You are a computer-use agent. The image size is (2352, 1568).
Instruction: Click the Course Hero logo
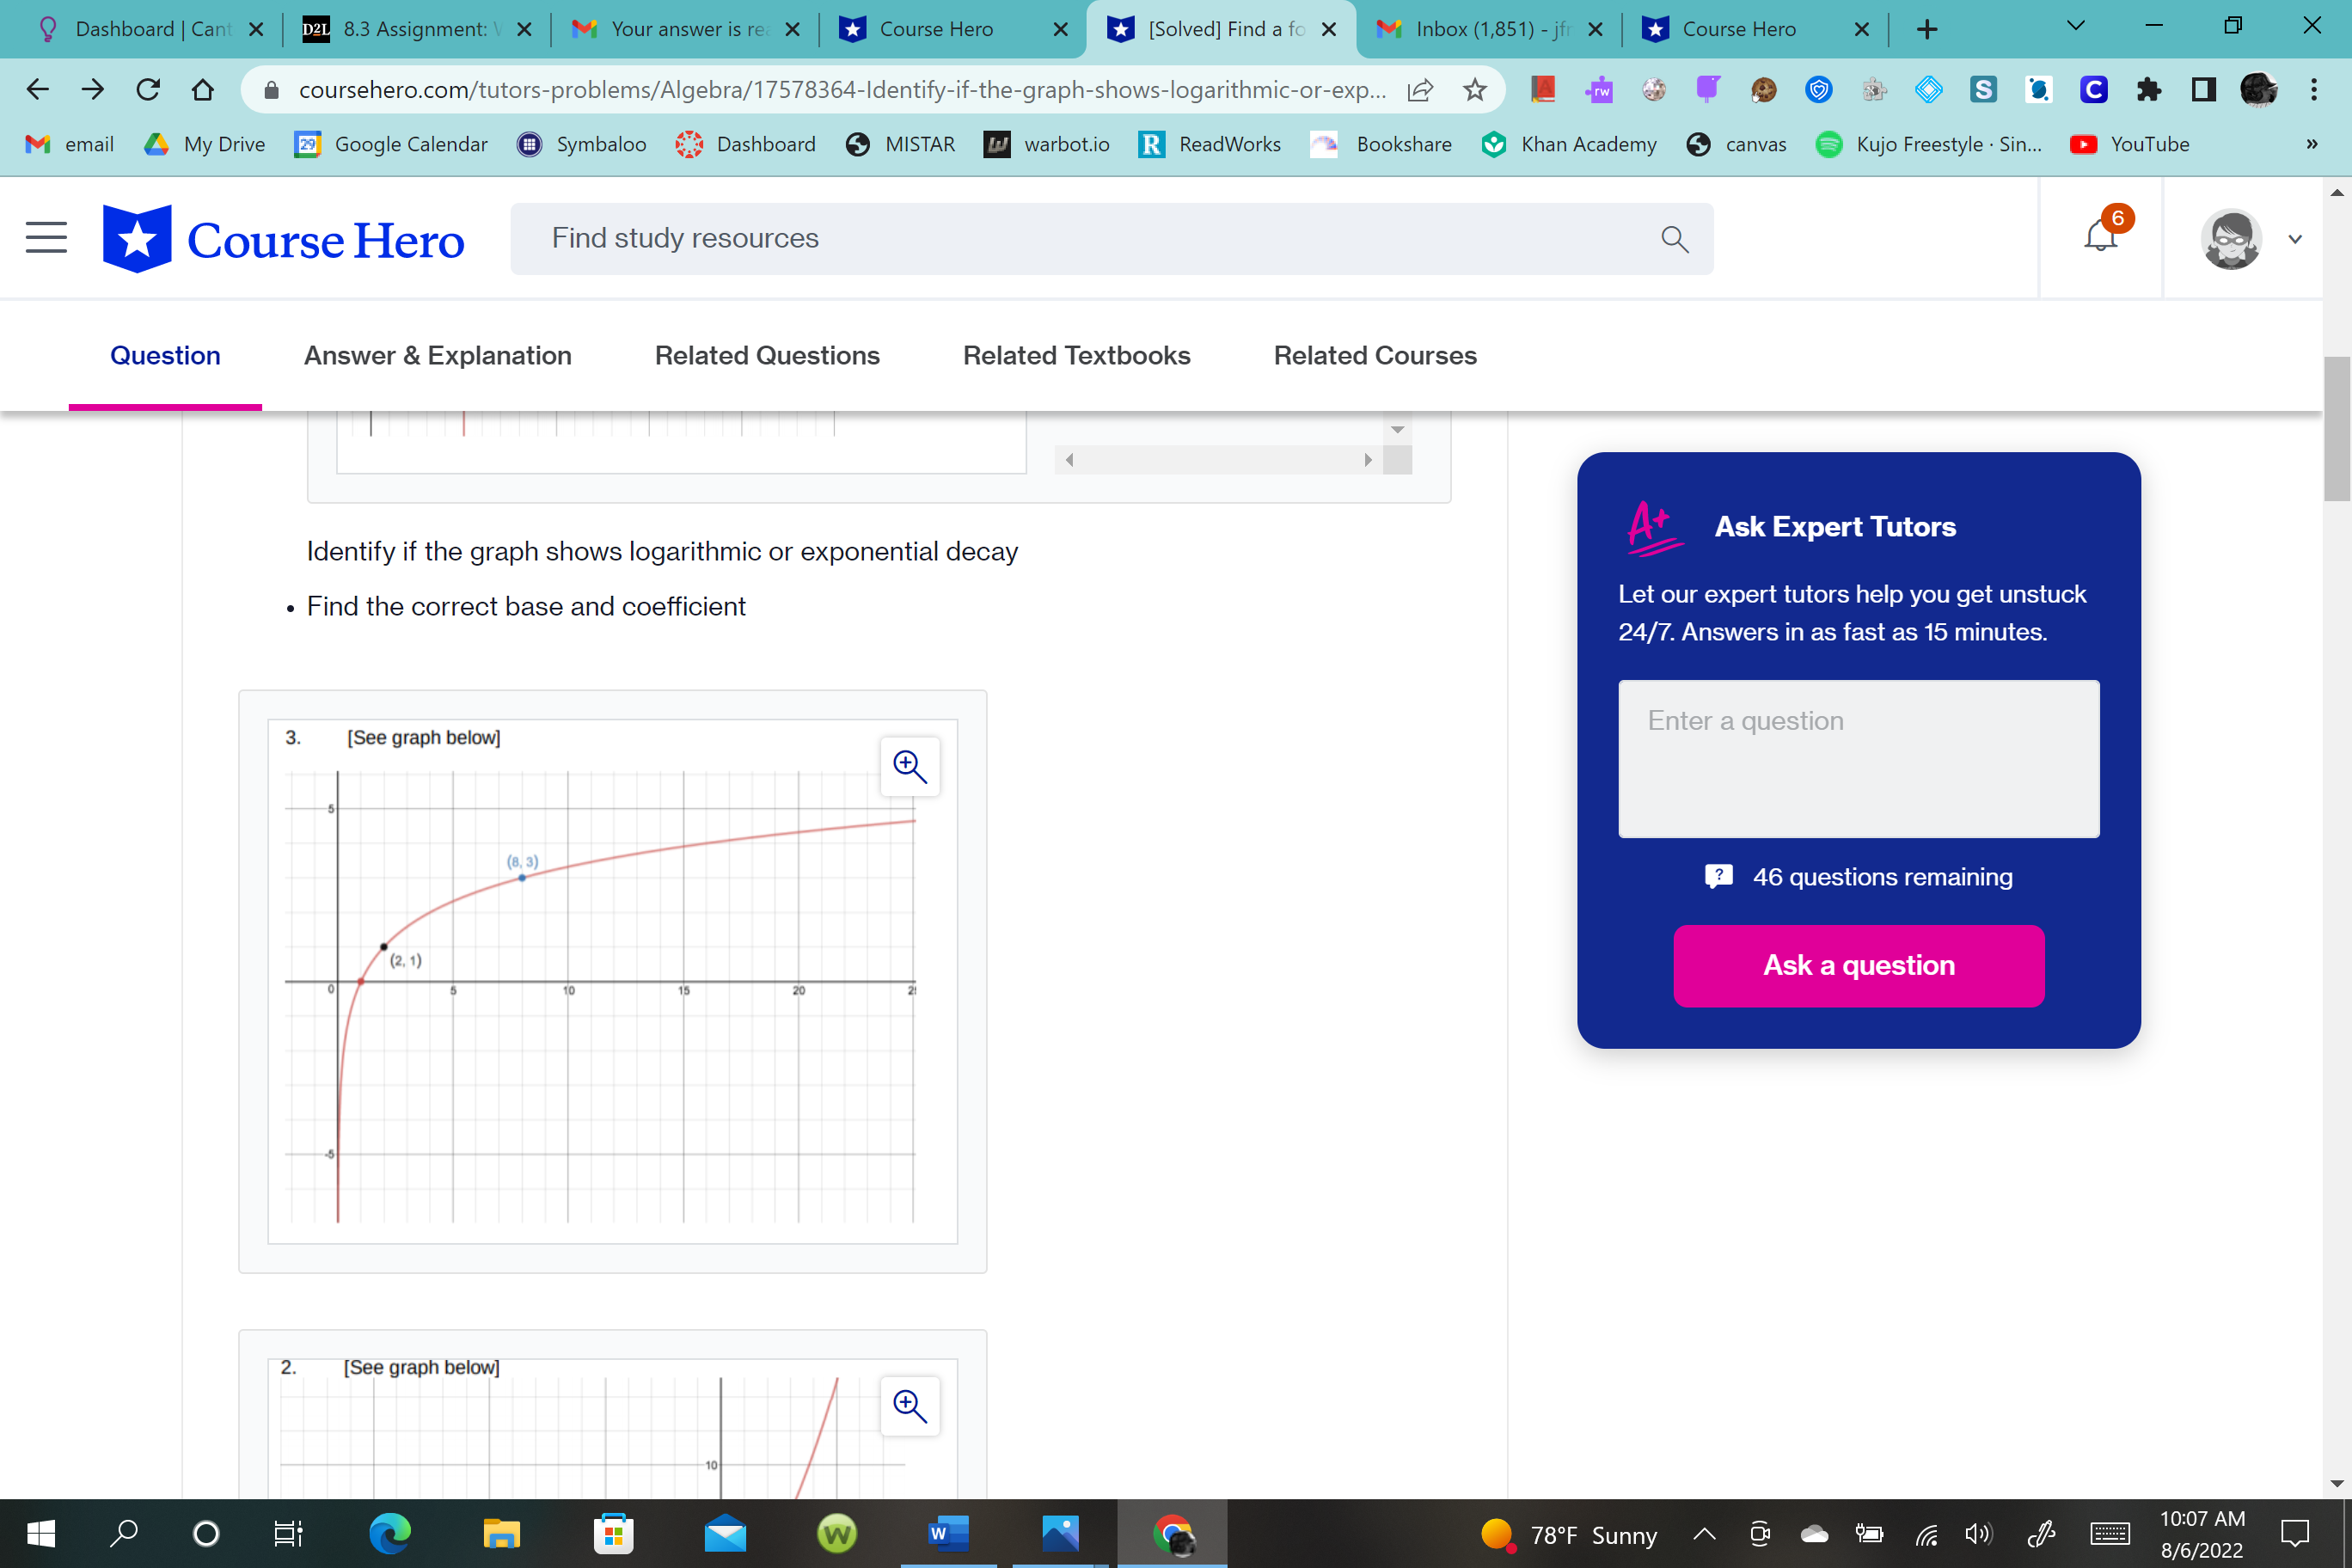[283, 238]
